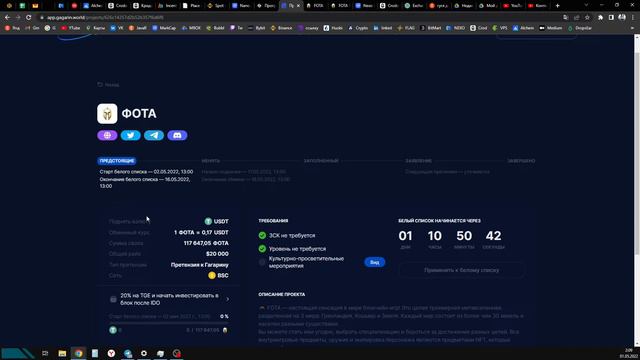Click the ЗСК не требуется green checkmark

[x=262, y=236]
